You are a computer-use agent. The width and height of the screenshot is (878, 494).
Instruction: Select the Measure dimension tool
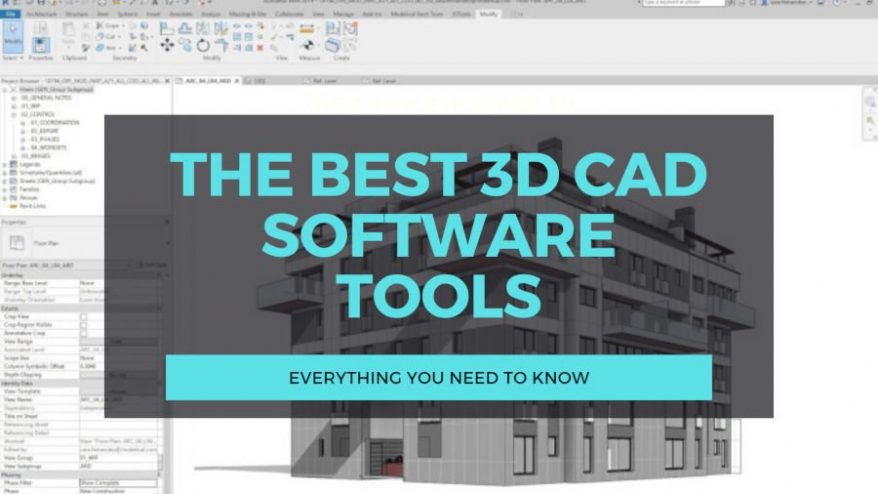tap(307, 28)
